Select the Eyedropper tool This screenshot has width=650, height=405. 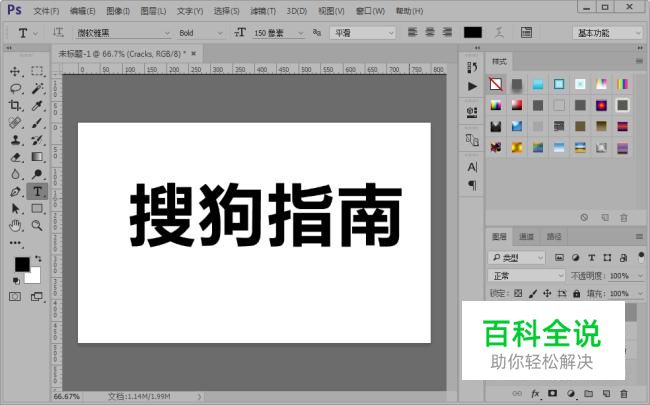(x=37, y=105)
